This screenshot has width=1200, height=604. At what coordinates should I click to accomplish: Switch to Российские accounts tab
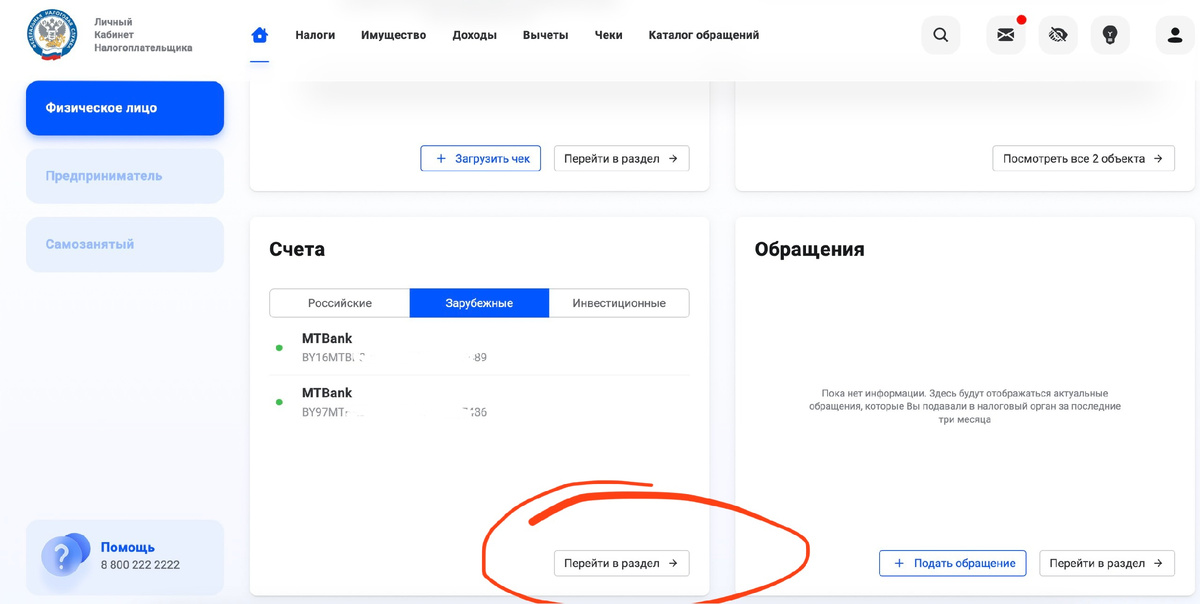click(340, 303)
